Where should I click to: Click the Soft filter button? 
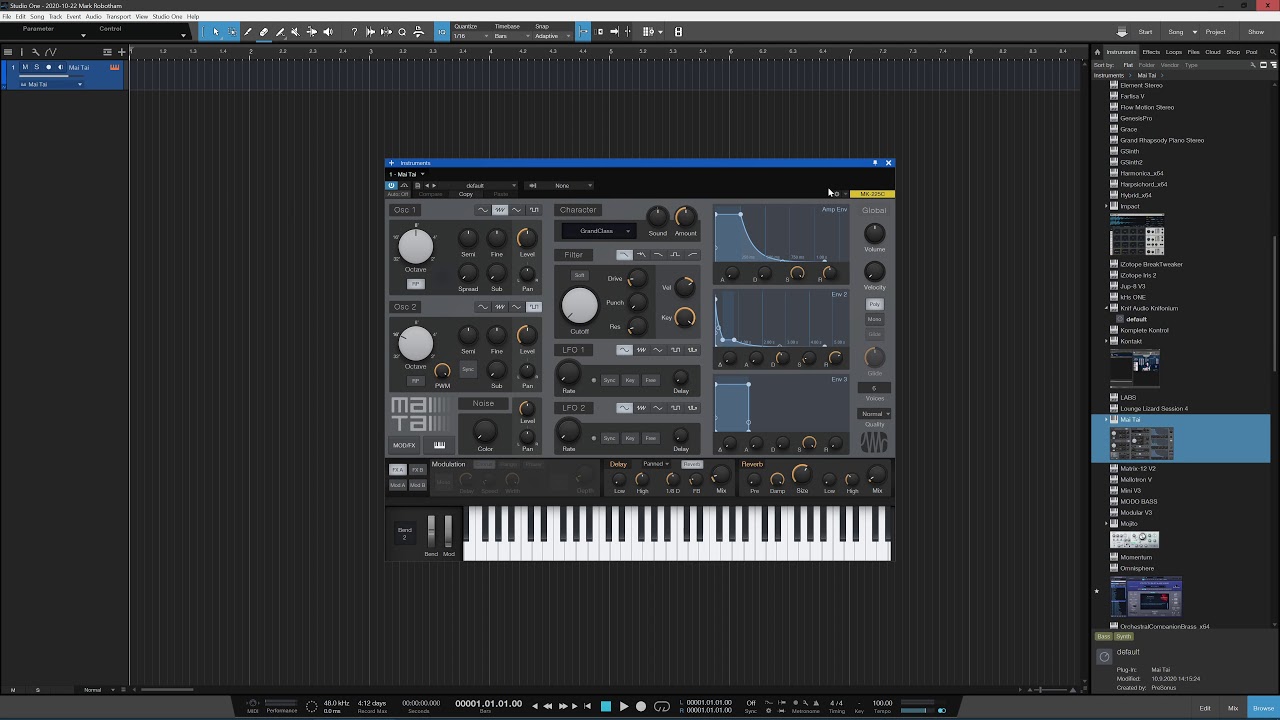pos(579,275)
